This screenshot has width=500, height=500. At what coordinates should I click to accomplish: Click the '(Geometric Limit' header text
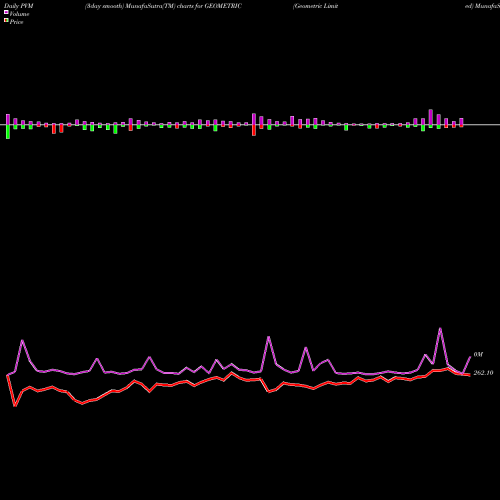click(x=315, y=6)
